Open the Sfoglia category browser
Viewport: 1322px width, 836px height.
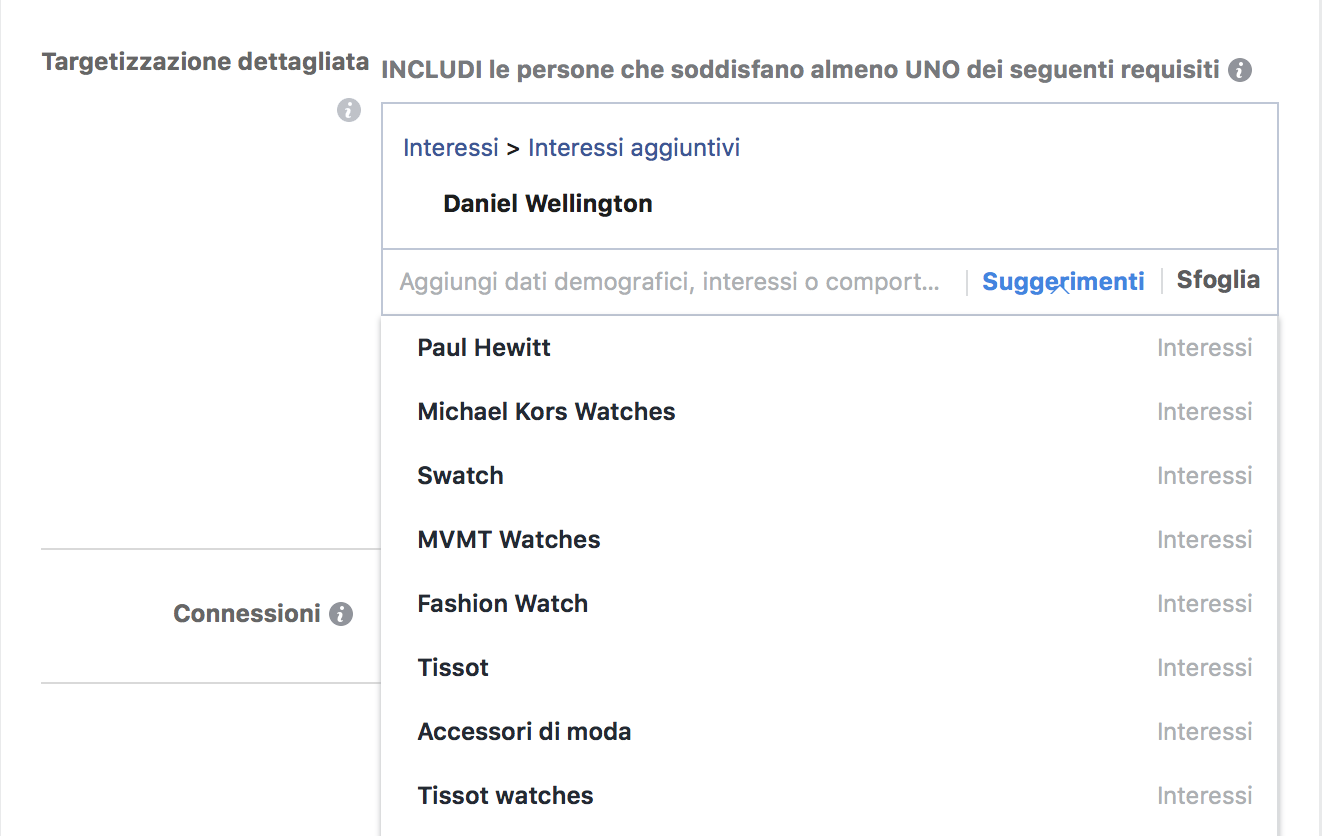(x=1218, y=281)
